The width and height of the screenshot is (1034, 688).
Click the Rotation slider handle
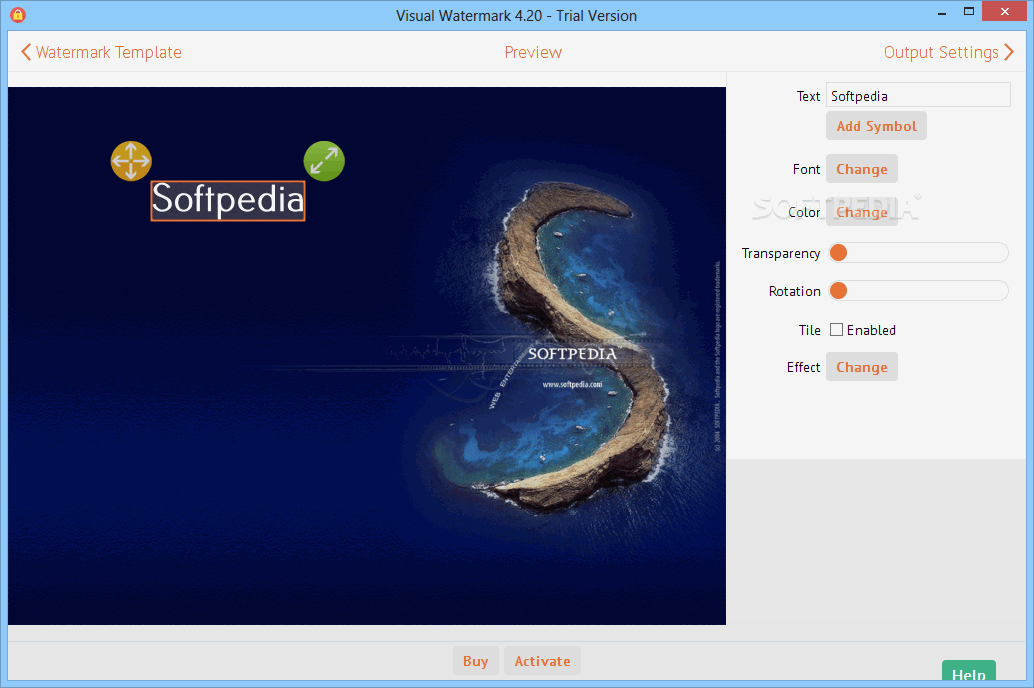click(x=838, y=291)
